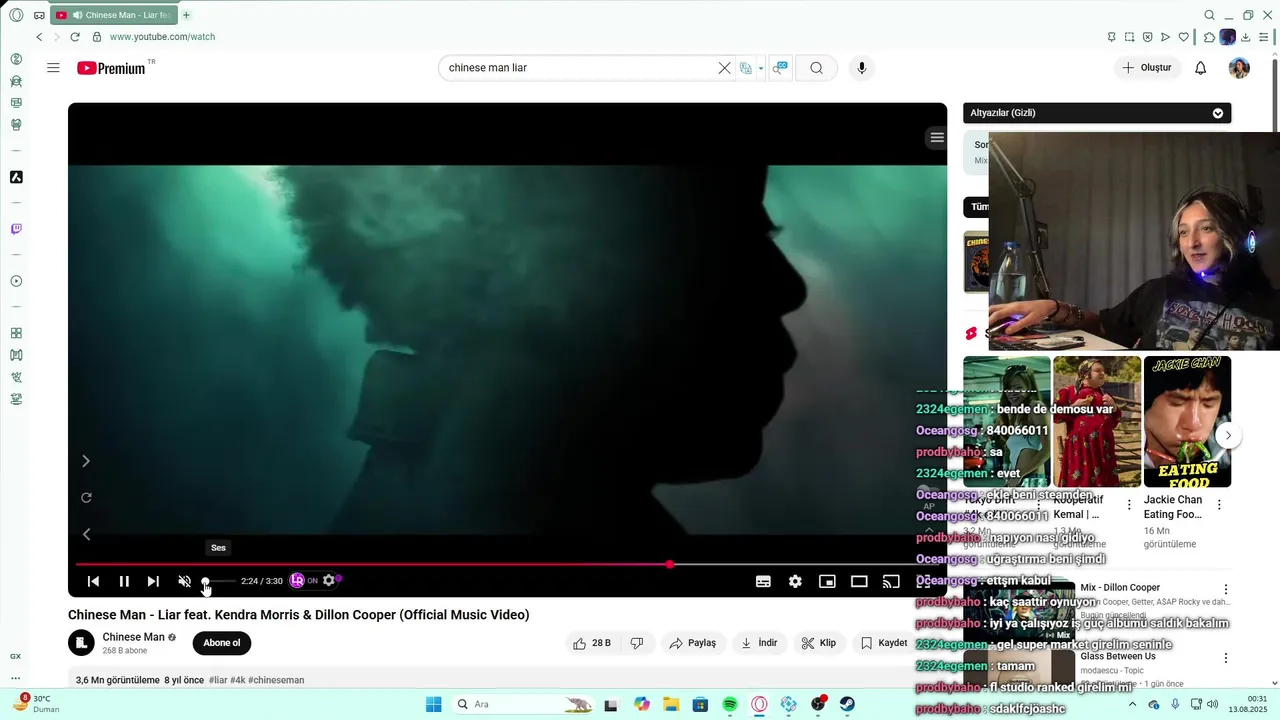Screen dimensions: 1280x720
Task: Open Steam from the taskbar
Action: [847, 704]
